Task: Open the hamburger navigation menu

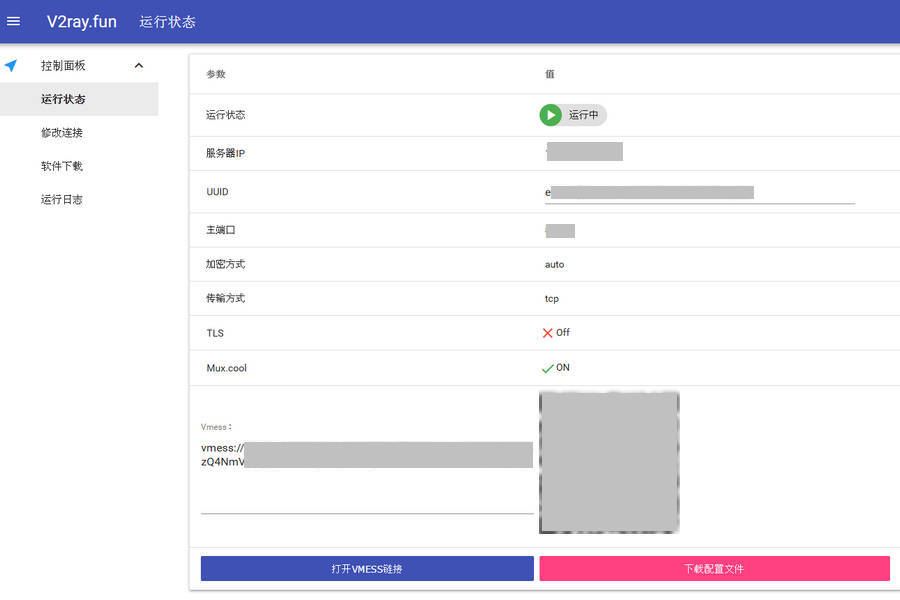Action: [14, 21]
